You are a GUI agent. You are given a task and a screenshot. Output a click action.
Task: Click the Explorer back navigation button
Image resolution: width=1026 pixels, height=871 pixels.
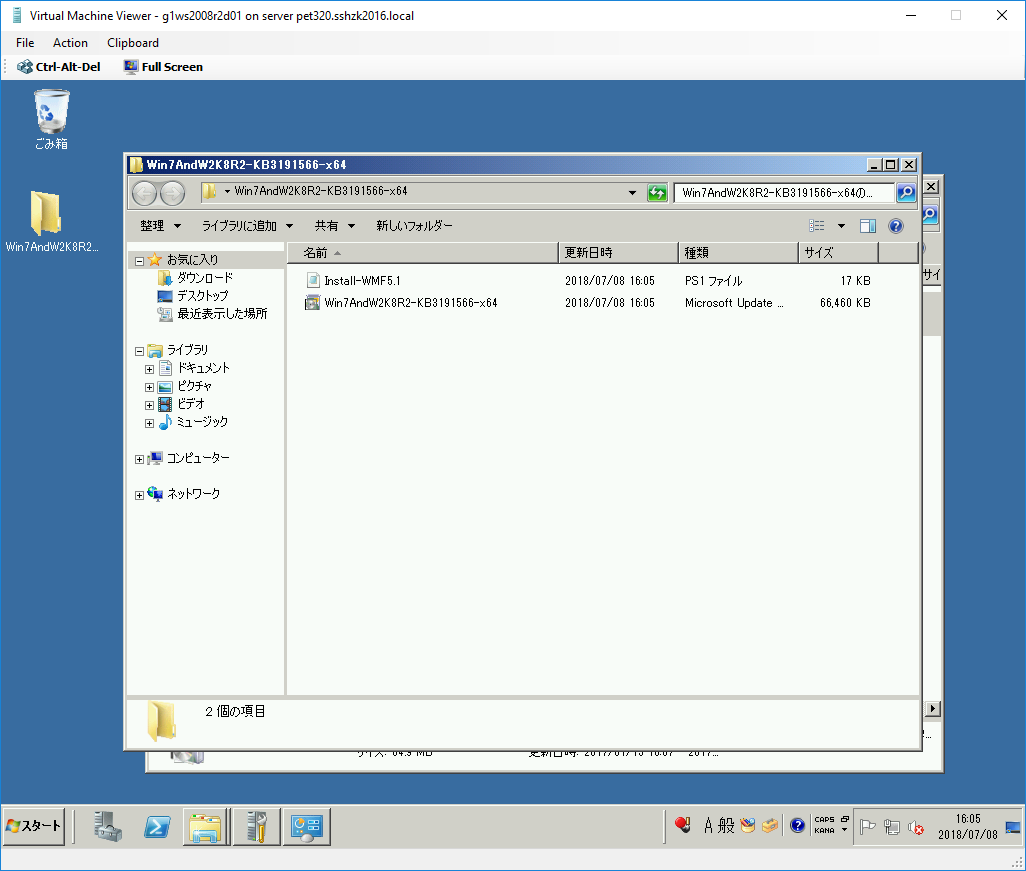(x=145, y=193)
